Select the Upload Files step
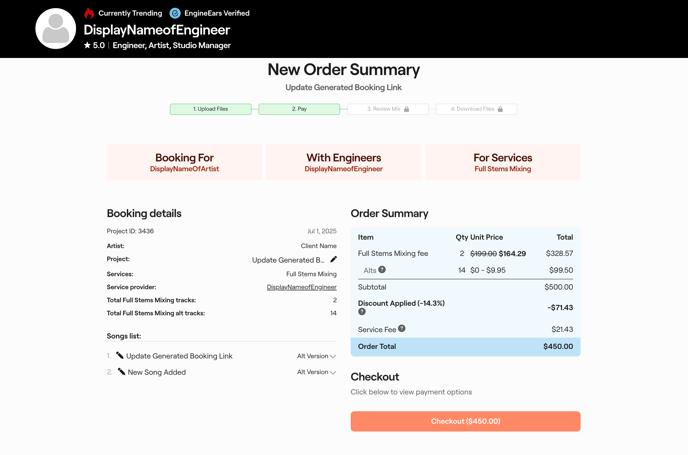 click(210, 109)
